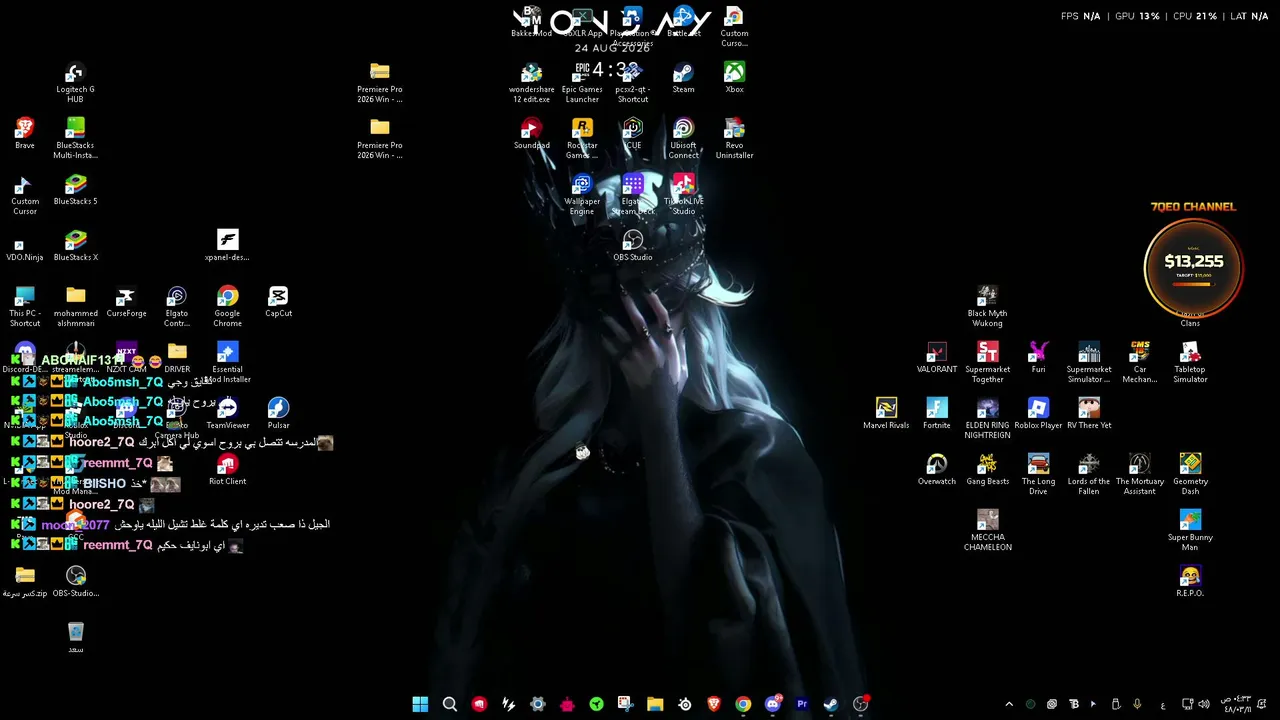The width and height of the screenshot is (1280, 720).
Task: Open MECCHA CHAMELEON game shortcut
Action: point(987,531)
